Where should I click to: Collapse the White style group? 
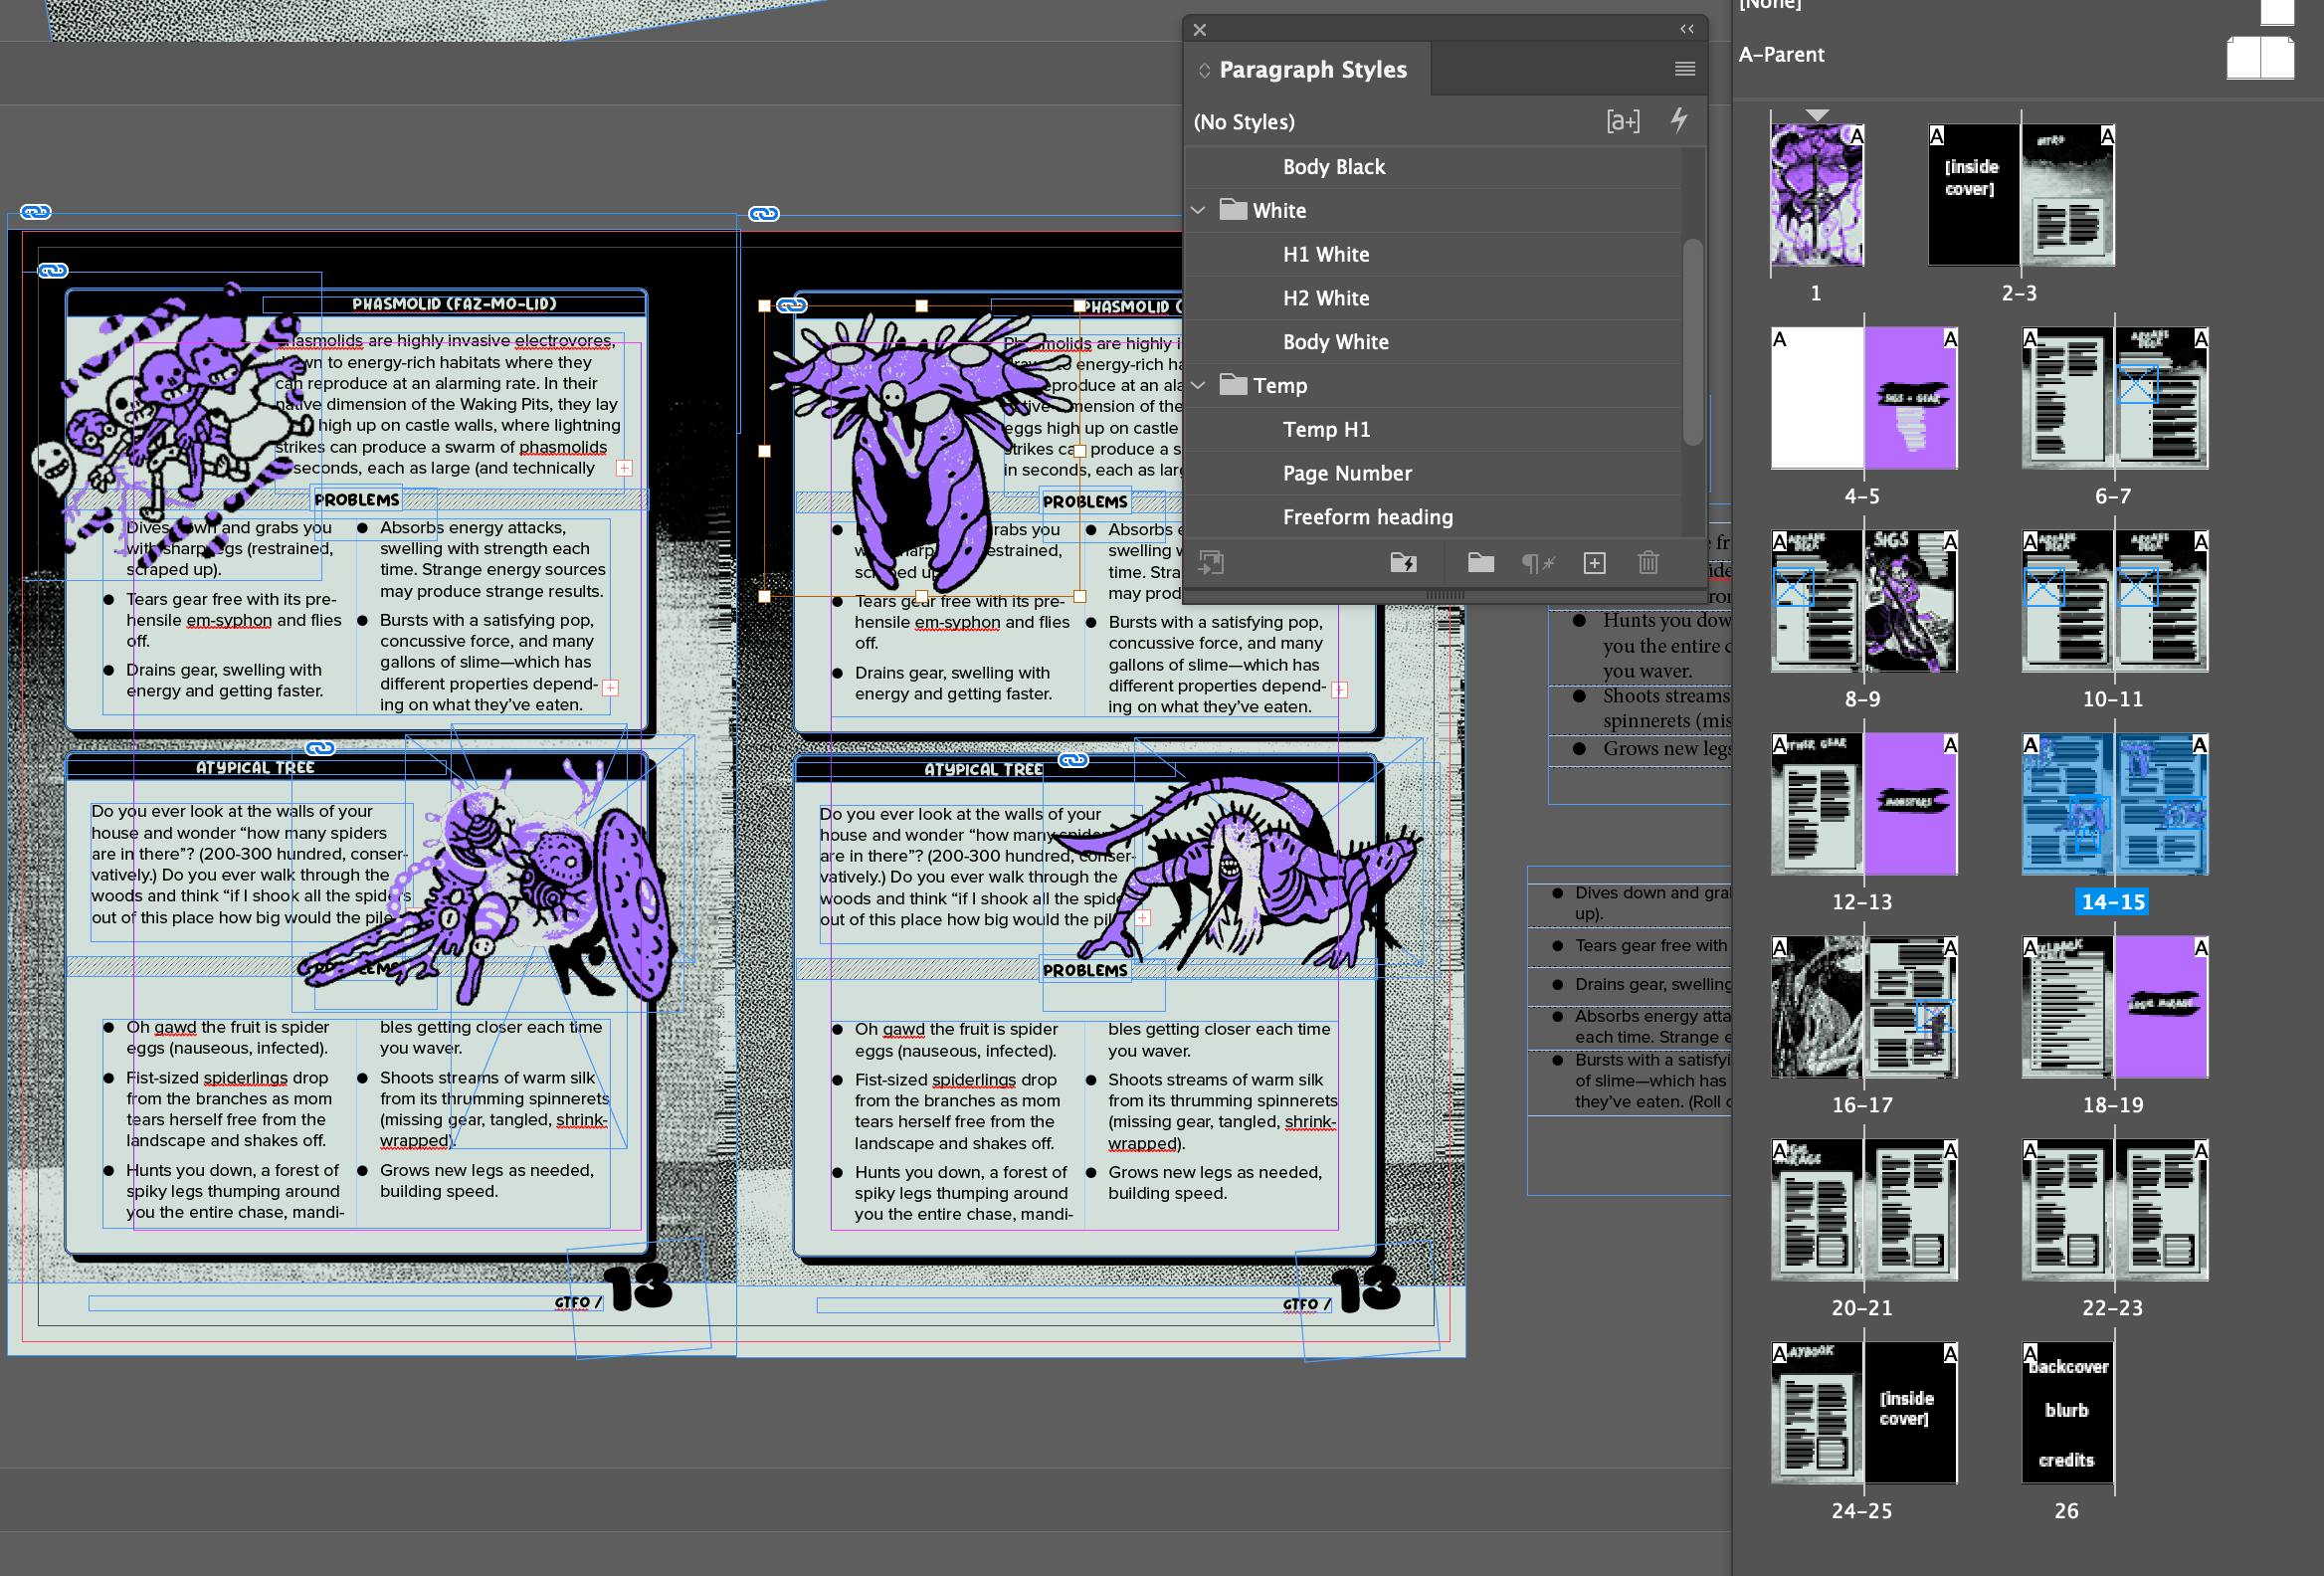(x=1198, y=210)
